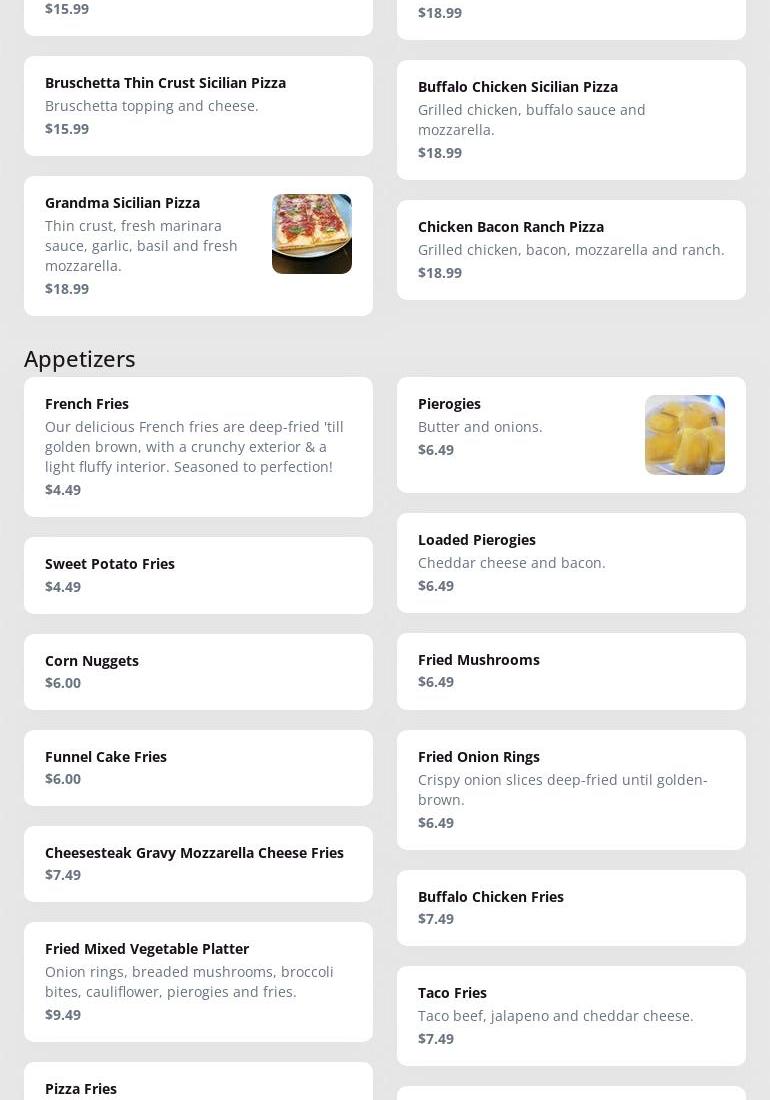The image size is (770, 1100).
Task: Click the Appetizers section heading
Action: (80, 359)
